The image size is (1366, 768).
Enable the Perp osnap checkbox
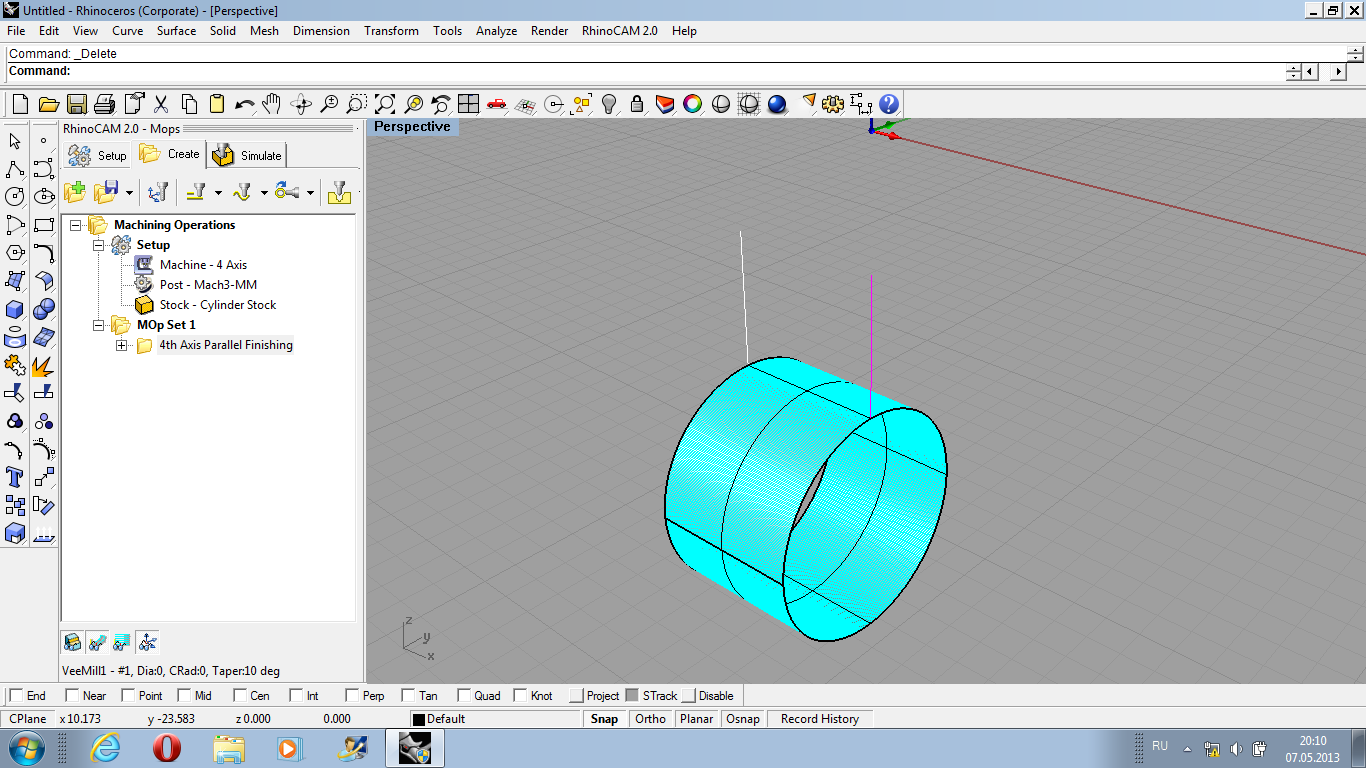(x=352, y=696)
